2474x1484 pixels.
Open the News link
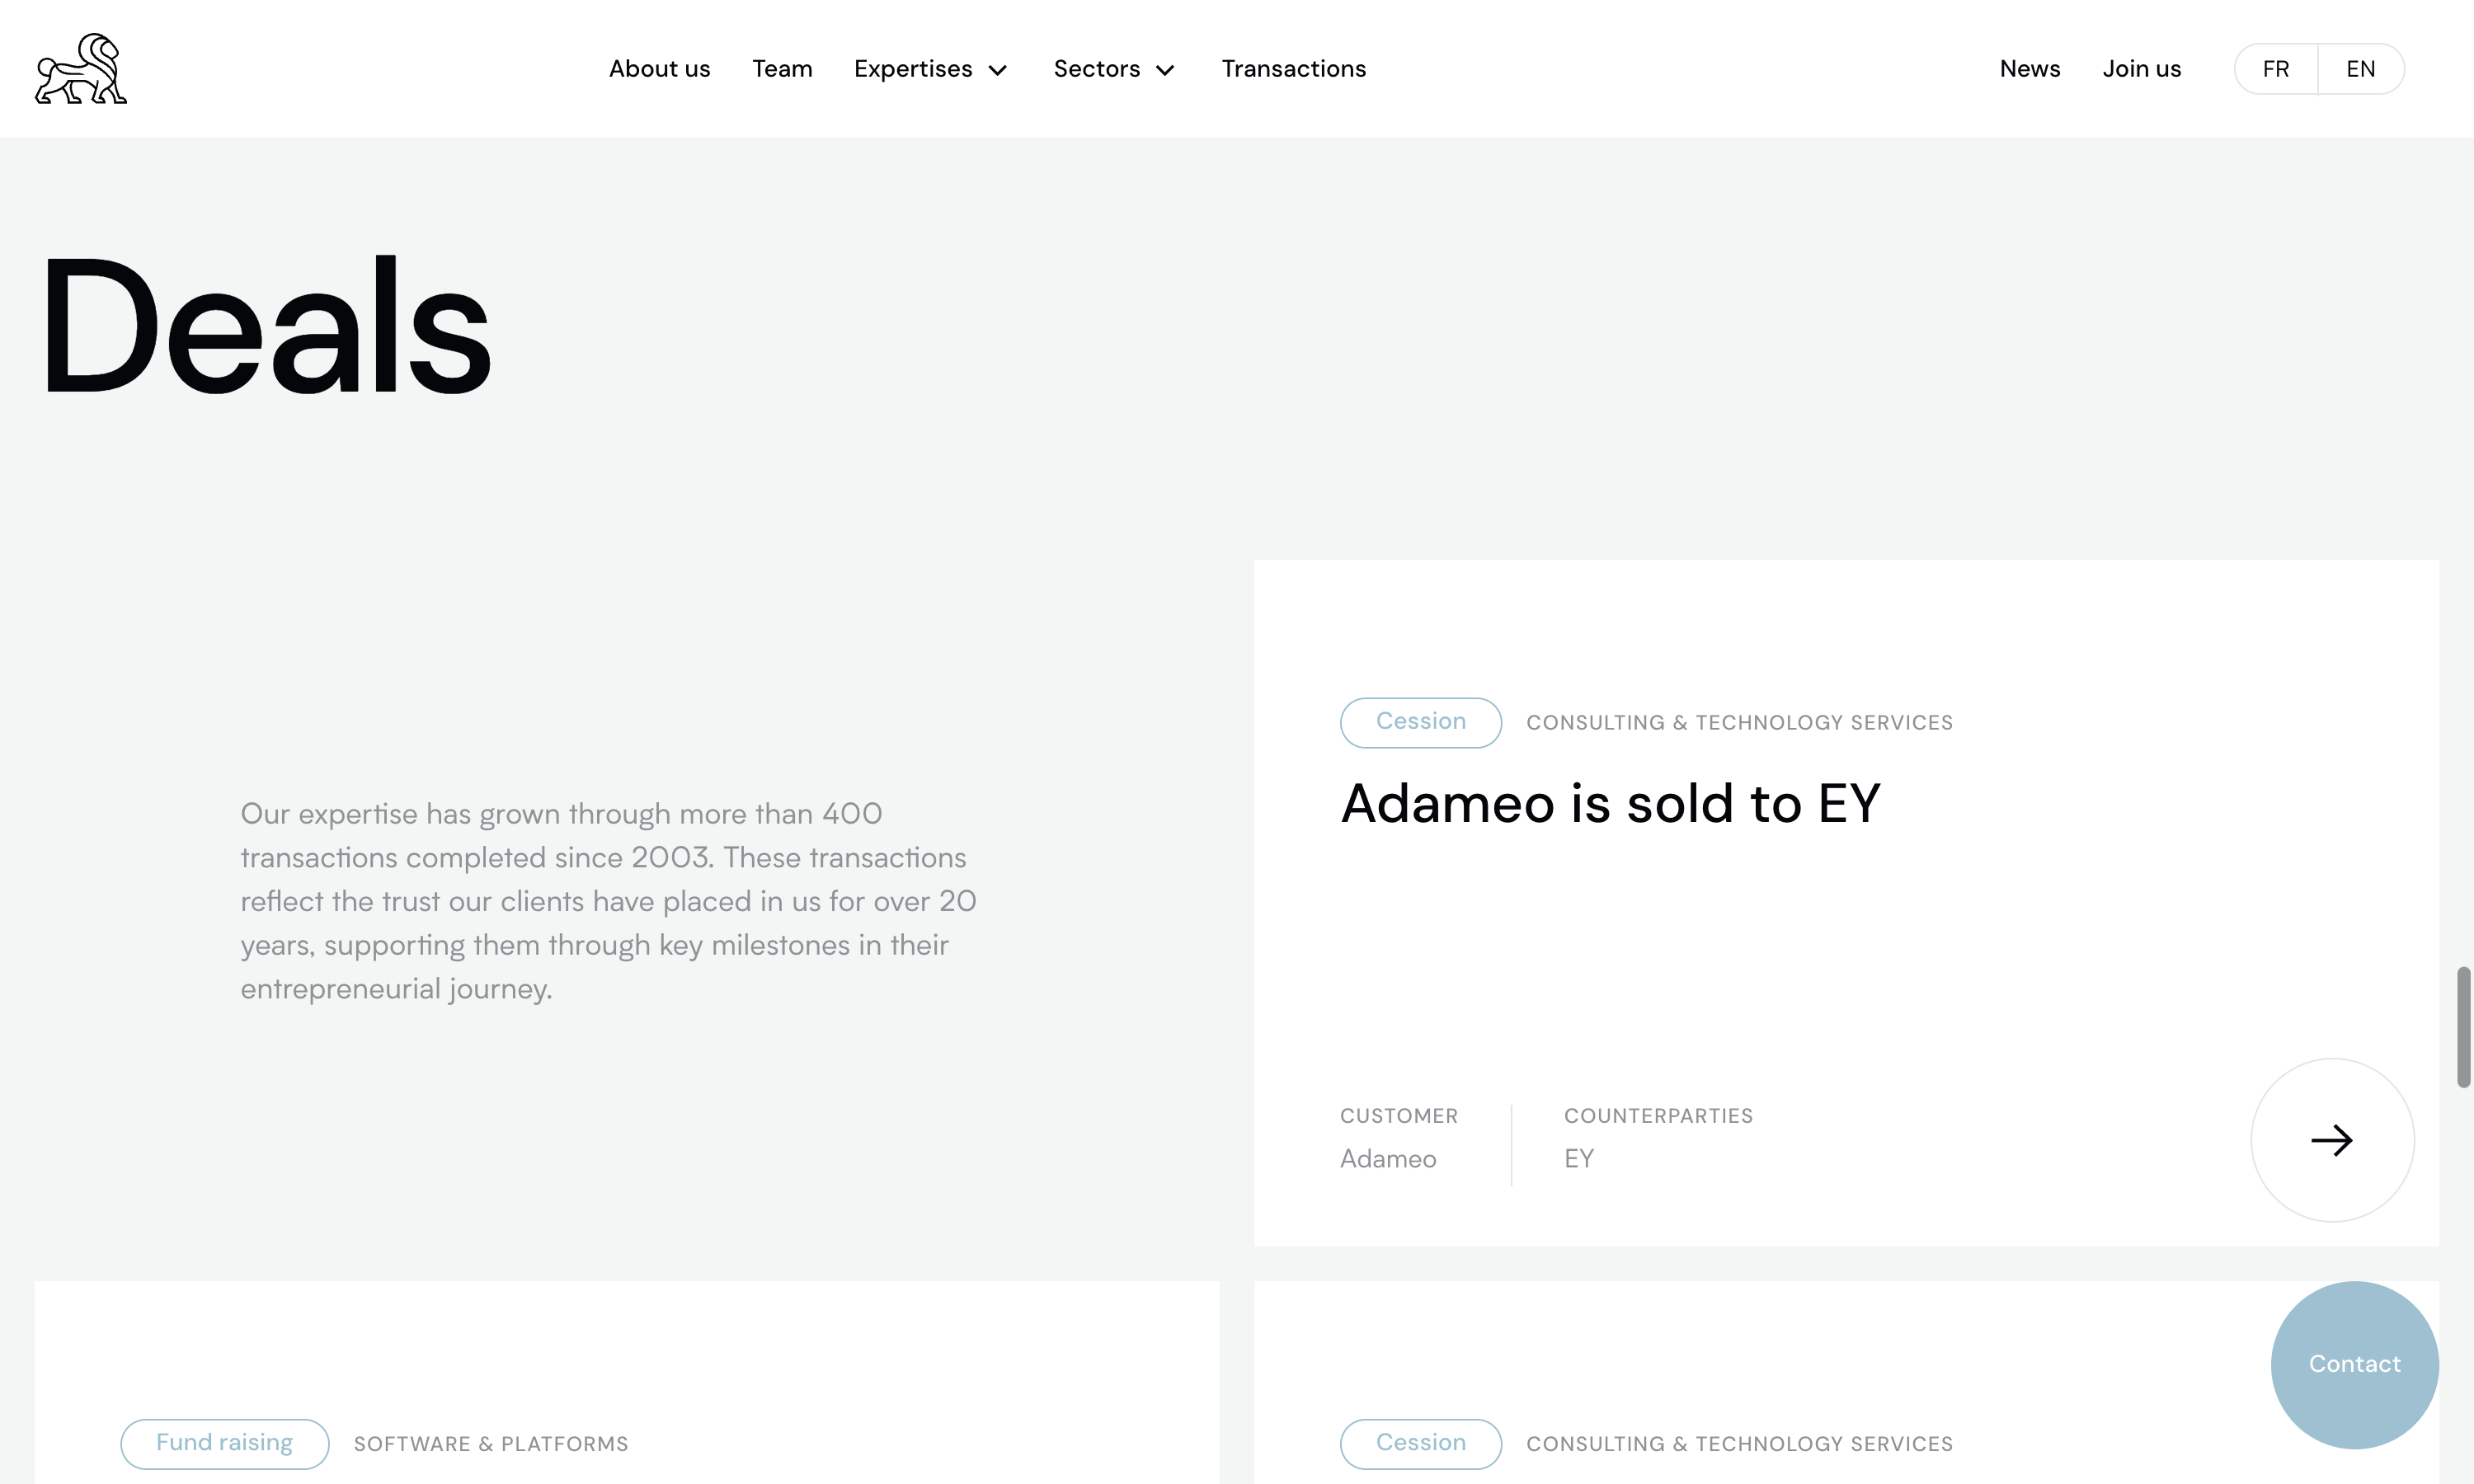(x=2029, y=69)
